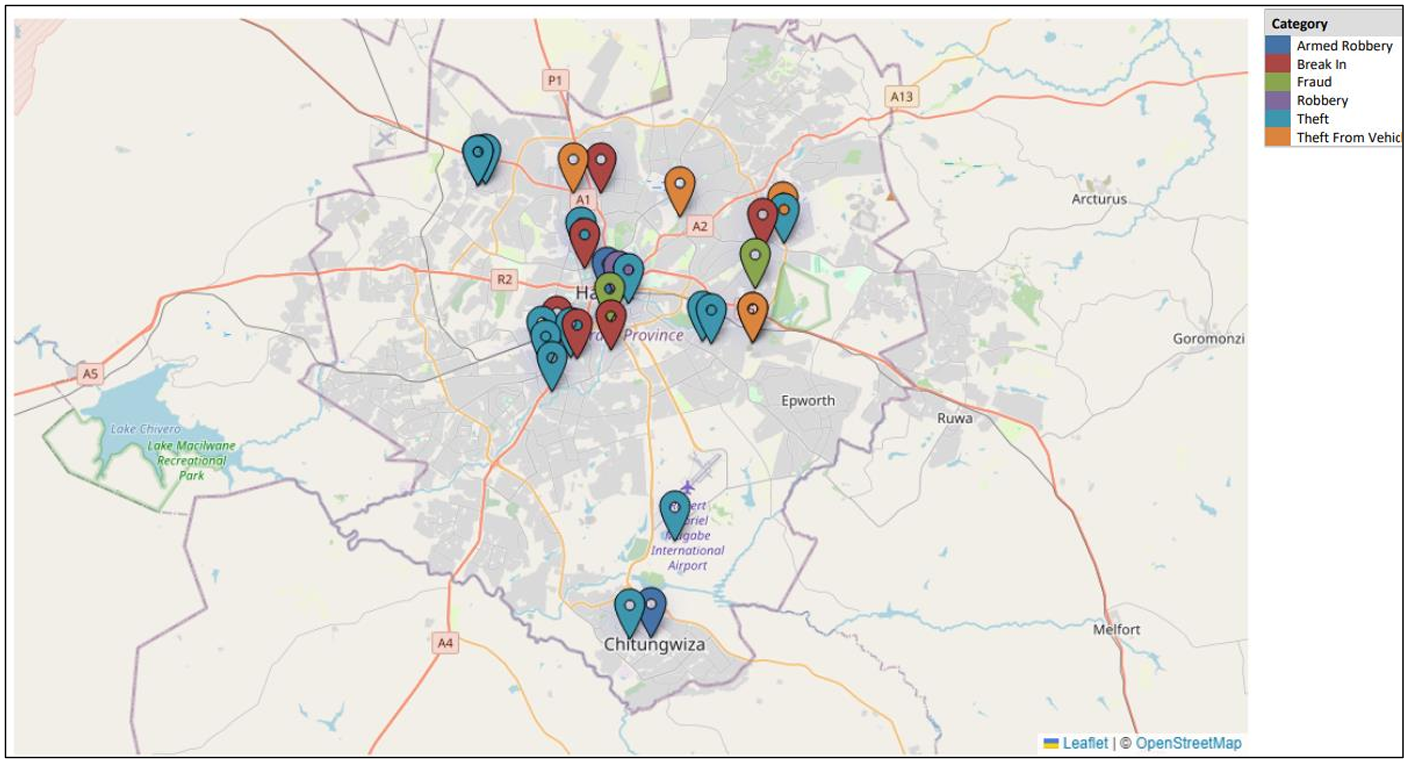Image resolution: width=1407 pixels, height=762 pixels.
Task: Open the orange marker above the A2 shield
Action: pos(679,188)
